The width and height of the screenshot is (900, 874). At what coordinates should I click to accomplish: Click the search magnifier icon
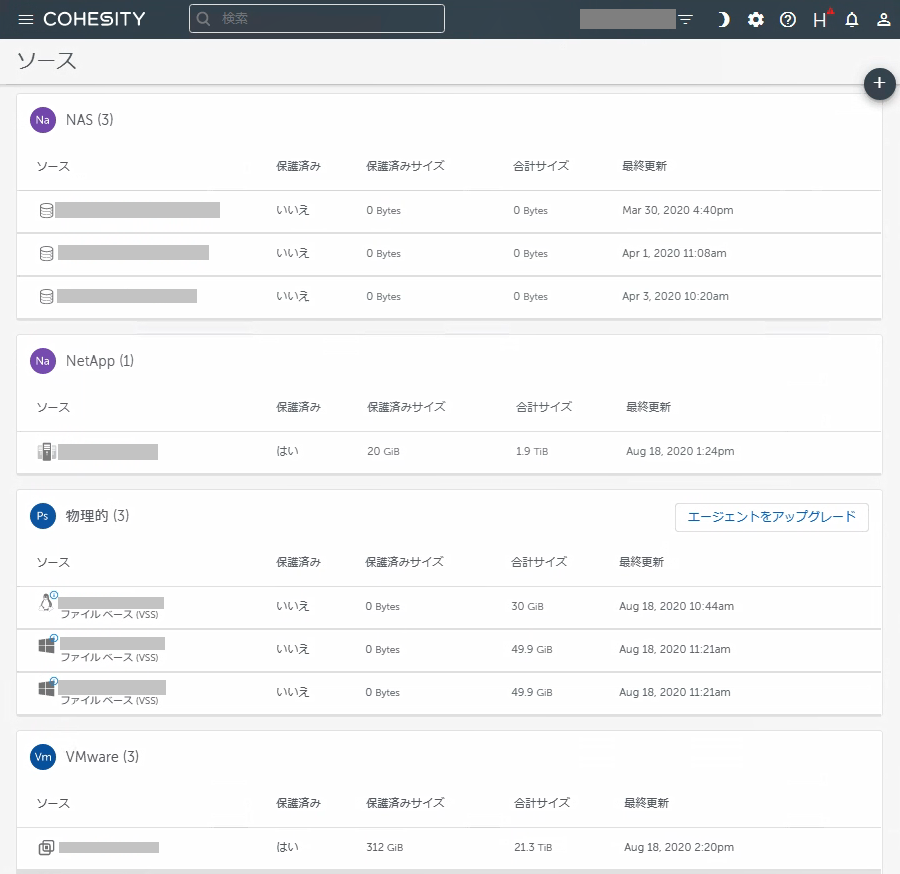point(203,19)
